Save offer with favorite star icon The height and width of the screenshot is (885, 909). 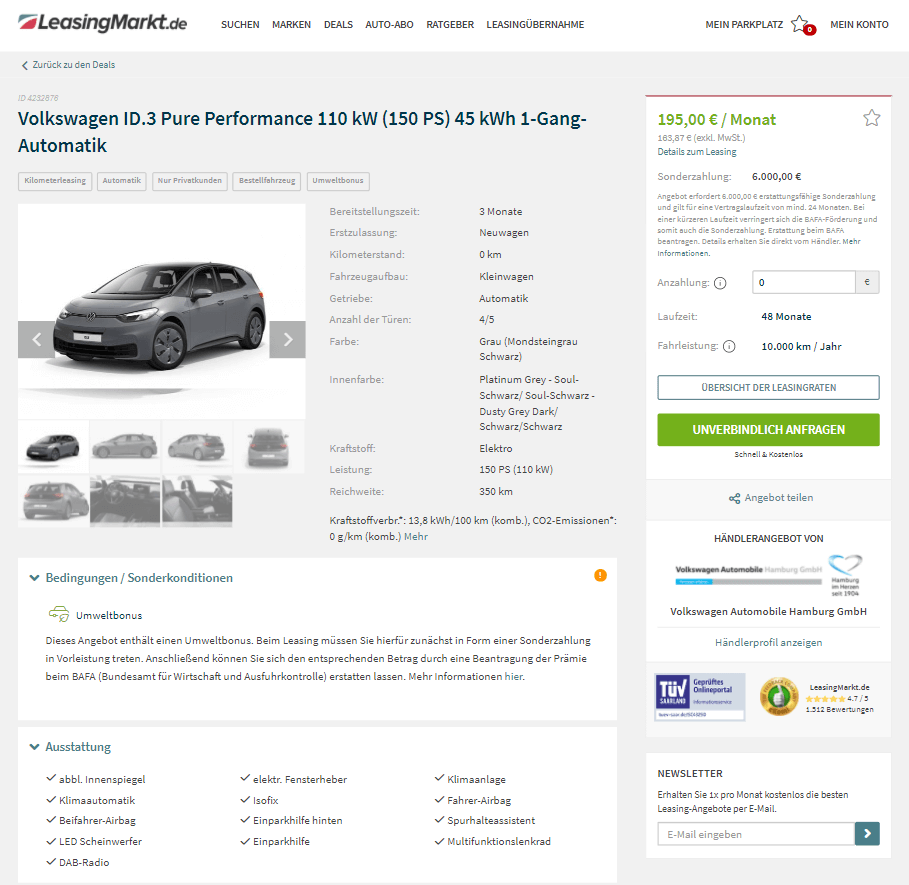(871, 118)
